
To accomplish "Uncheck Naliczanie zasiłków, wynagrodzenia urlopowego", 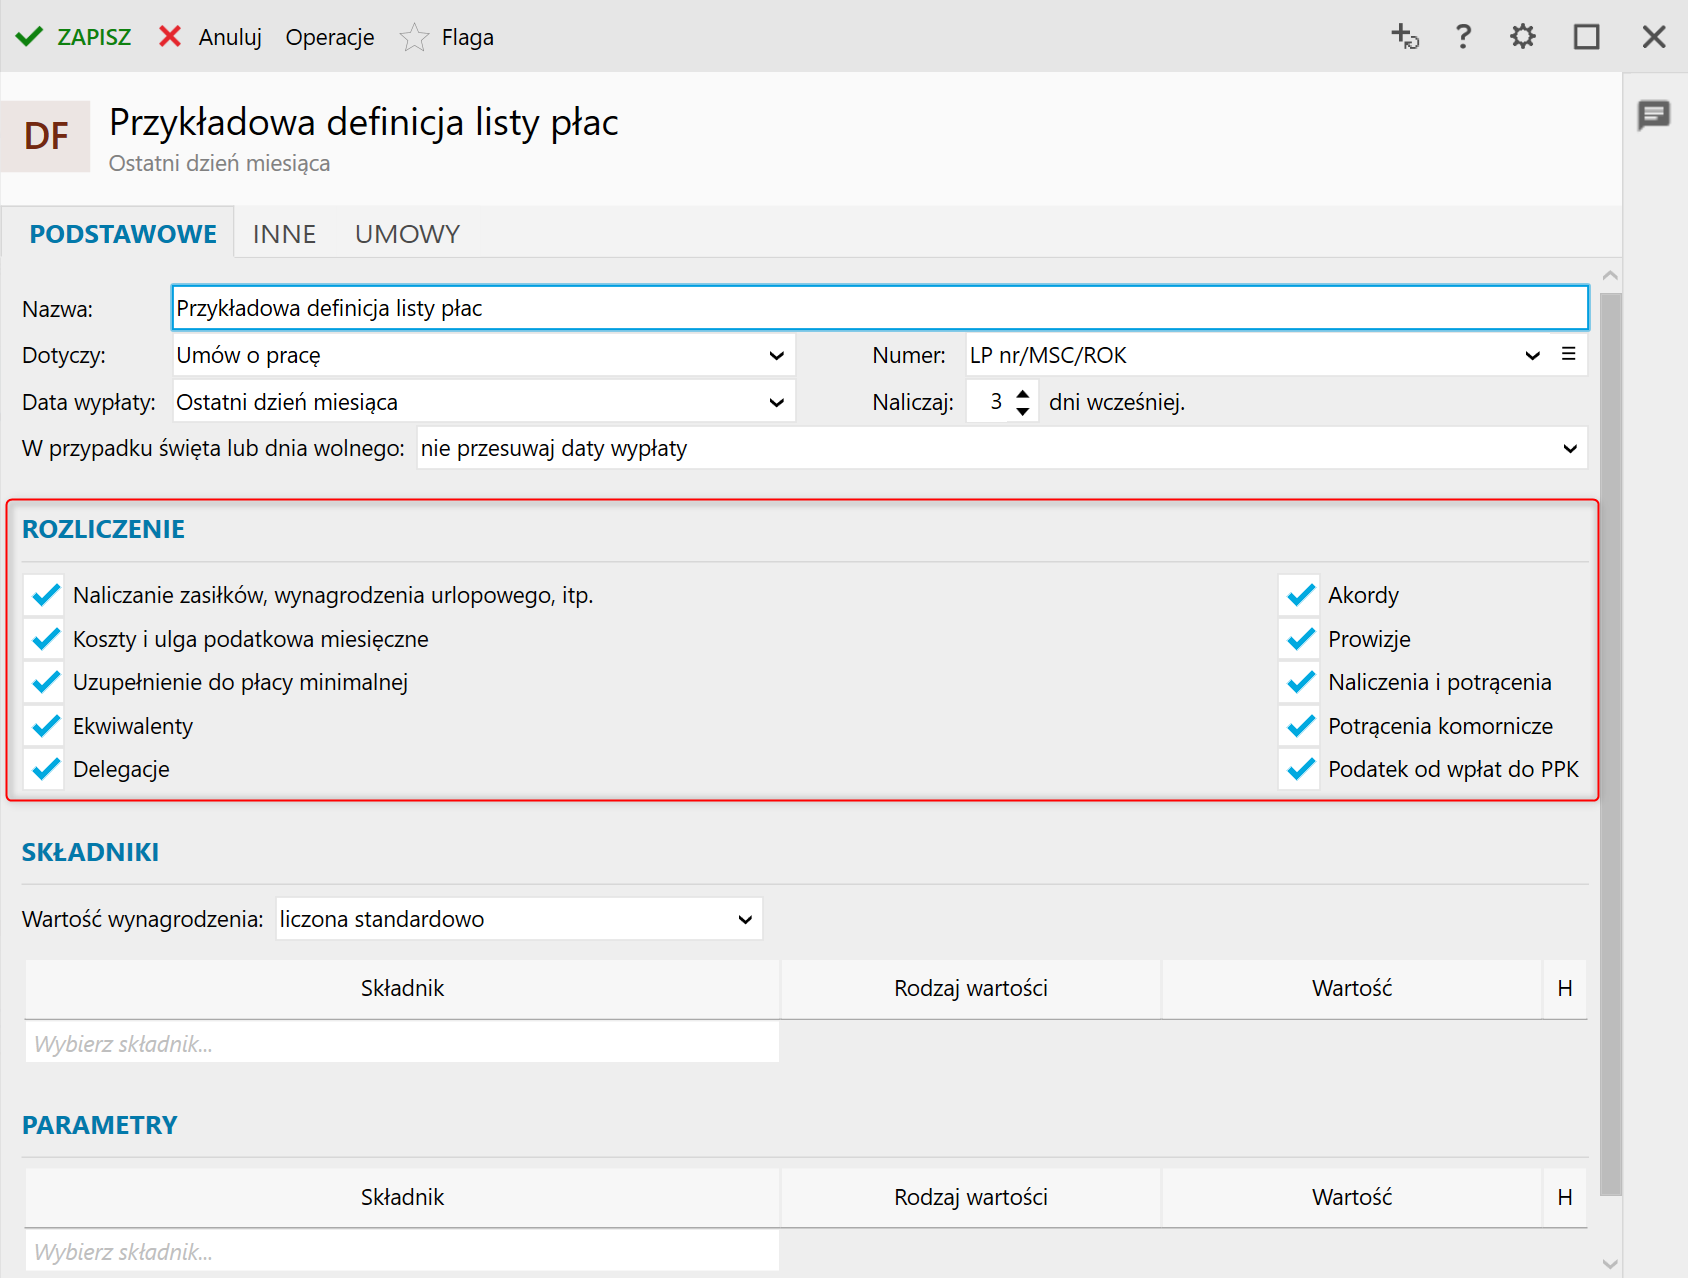I will click(45, 595).
